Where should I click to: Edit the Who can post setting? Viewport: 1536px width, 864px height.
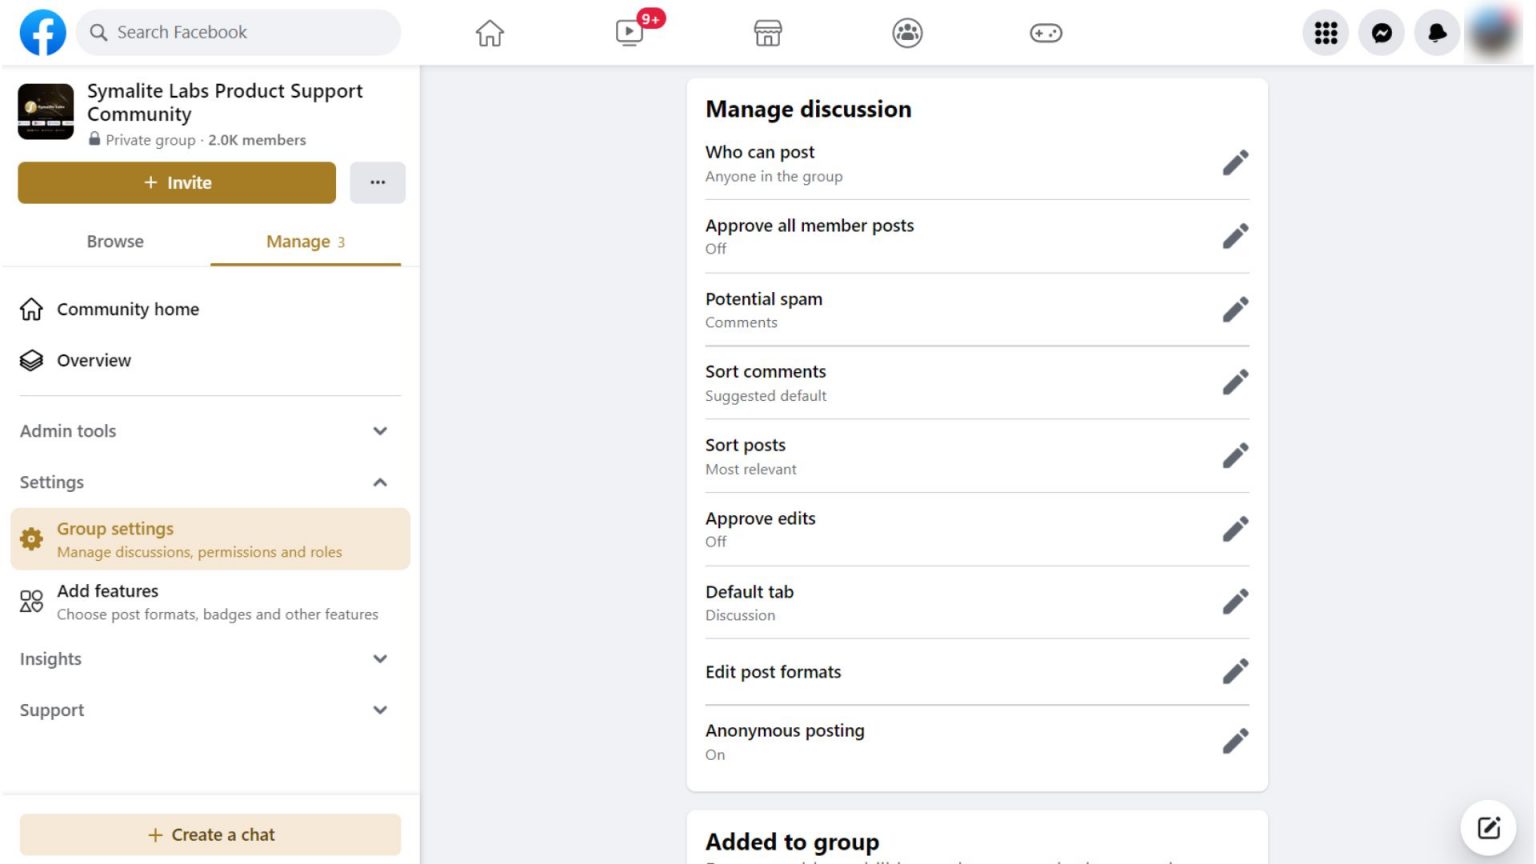[x=1236, y=162]
